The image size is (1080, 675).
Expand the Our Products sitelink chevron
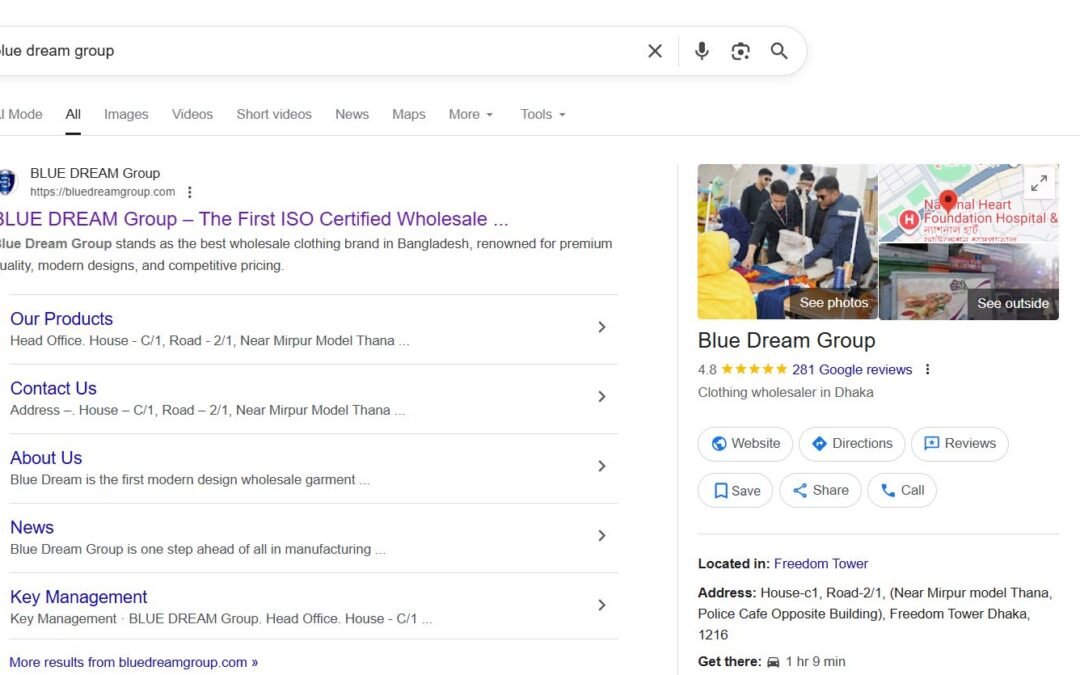pos(602,327)
